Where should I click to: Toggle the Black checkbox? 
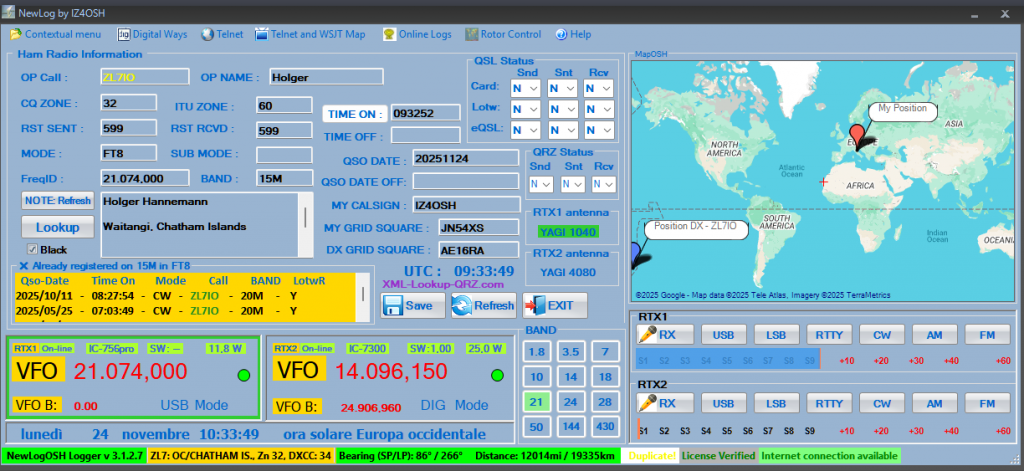pyautogui.click(x=32, y=249)
